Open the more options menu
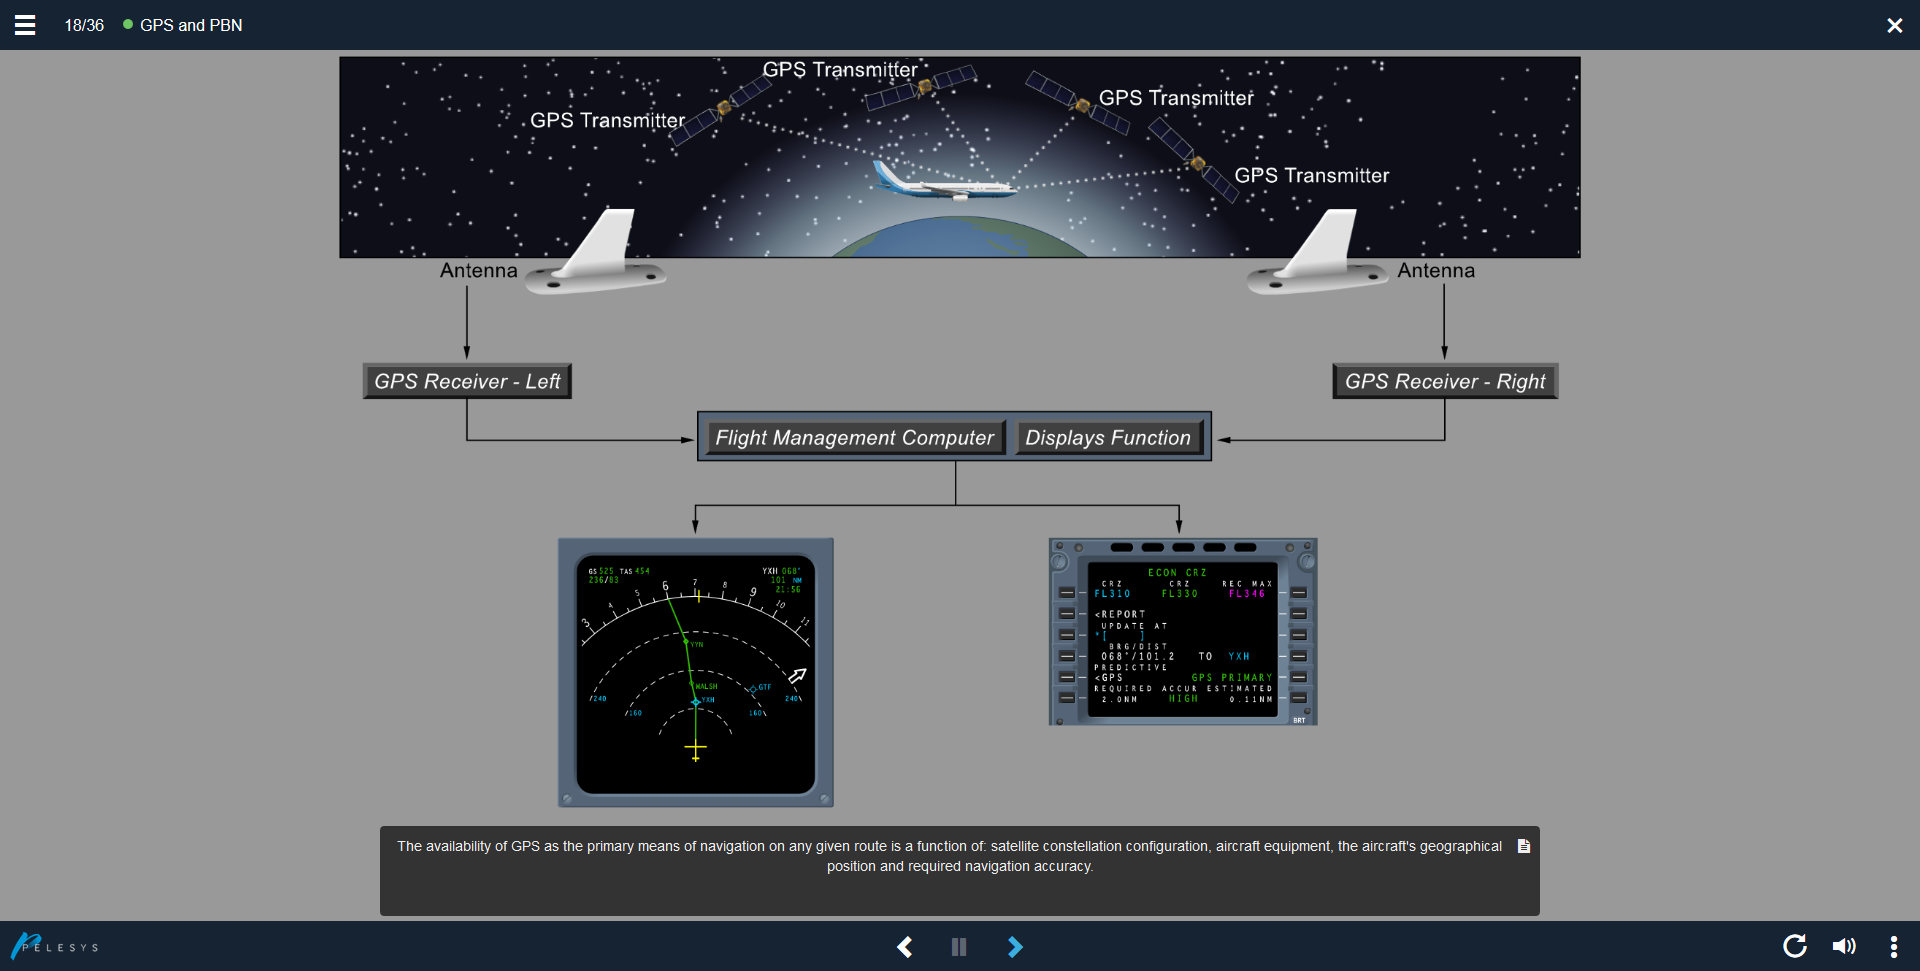The image size is (1920, 971). [x=1893, y=946]
